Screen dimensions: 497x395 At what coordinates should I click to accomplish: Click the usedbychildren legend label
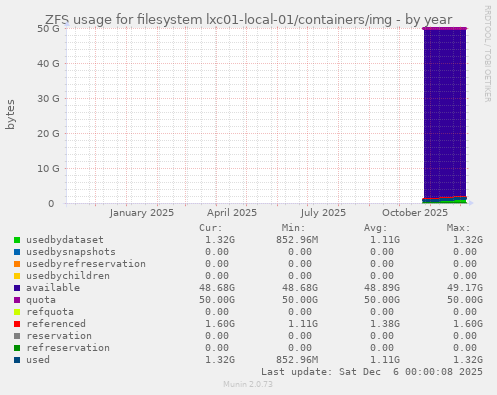(x=68, y=276)
